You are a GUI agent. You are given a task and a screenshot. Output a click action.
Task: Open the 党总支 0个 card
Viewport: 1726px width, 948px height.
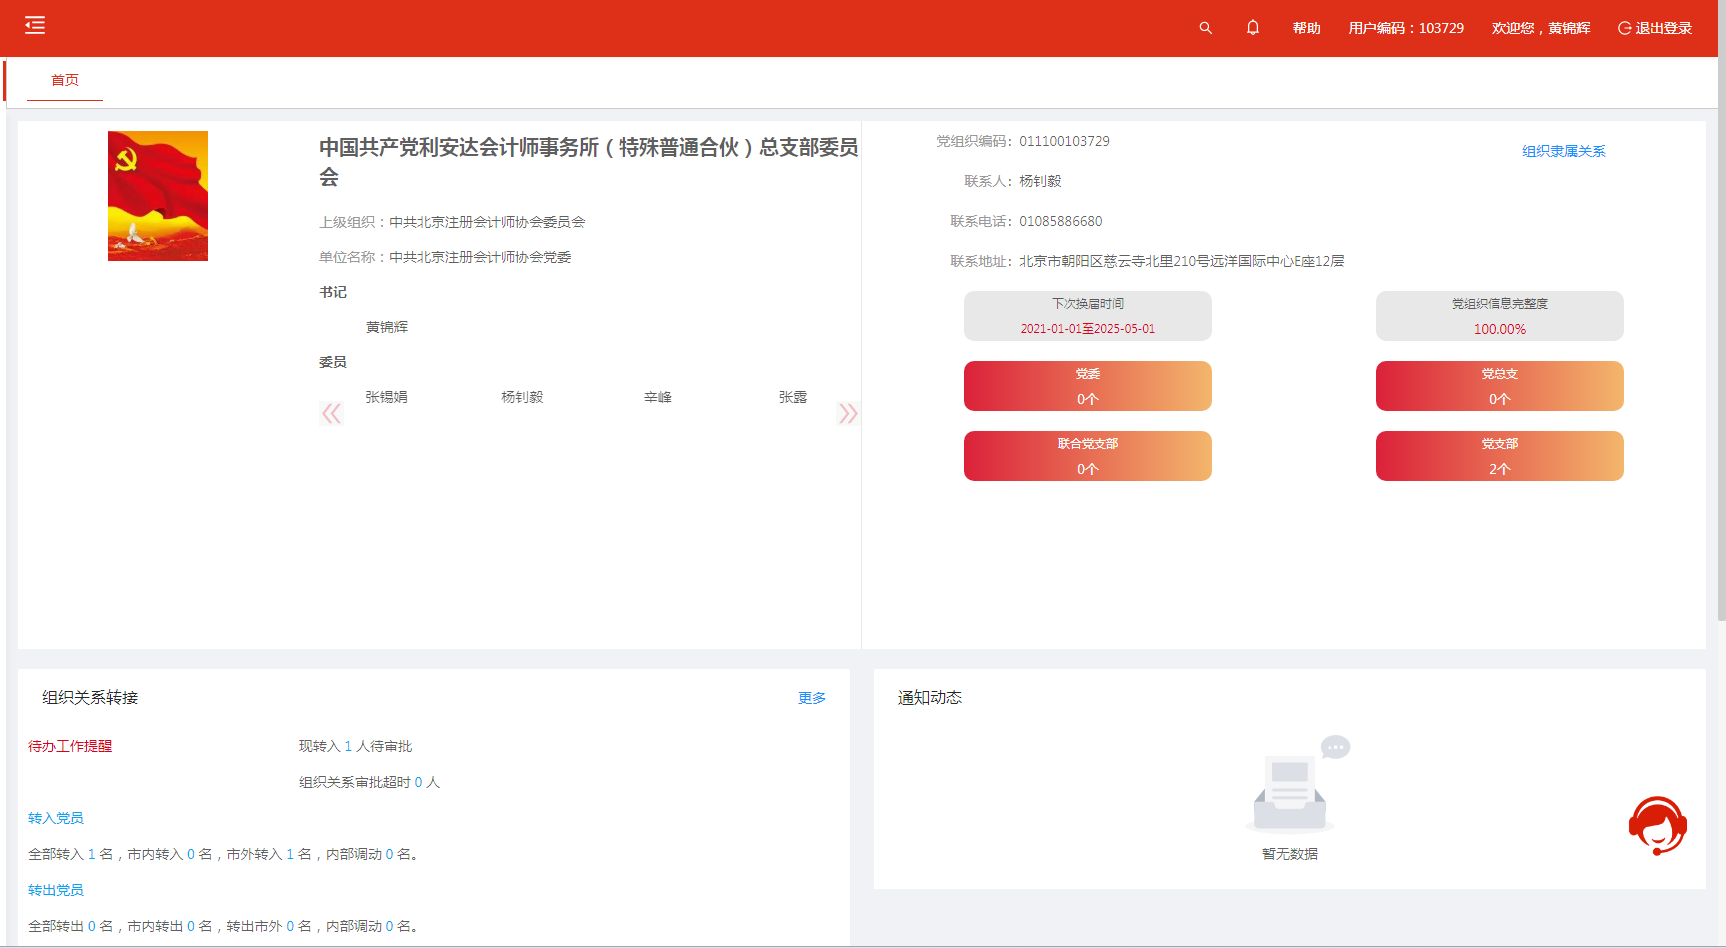click(x=1499, y=386)
